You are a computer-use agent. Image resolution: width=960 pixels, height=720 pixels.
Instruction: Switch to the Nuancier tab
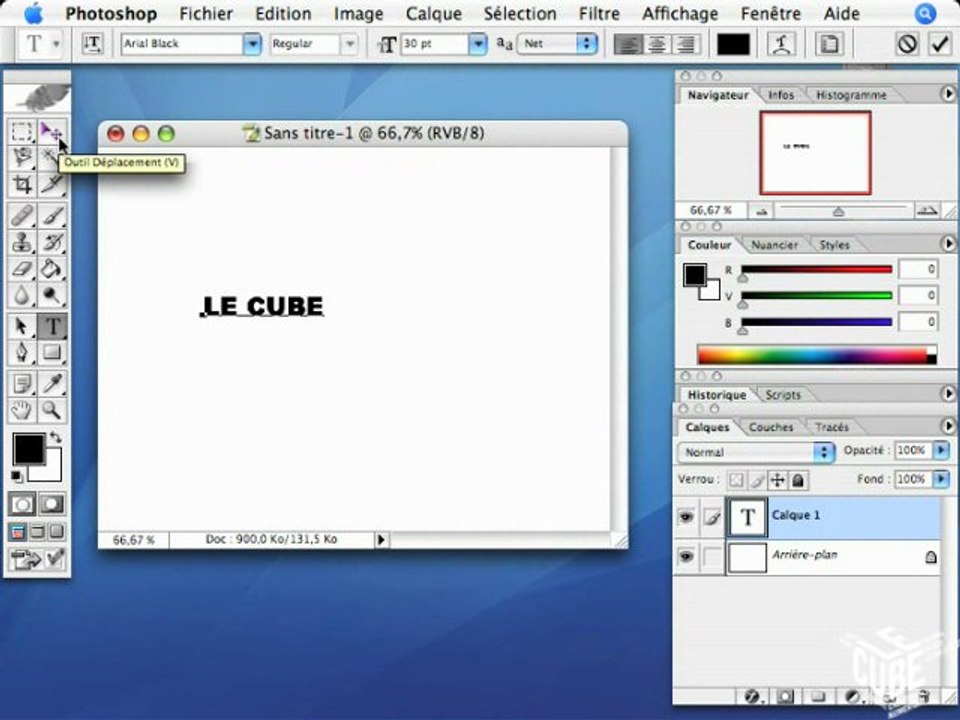point(774,245)
